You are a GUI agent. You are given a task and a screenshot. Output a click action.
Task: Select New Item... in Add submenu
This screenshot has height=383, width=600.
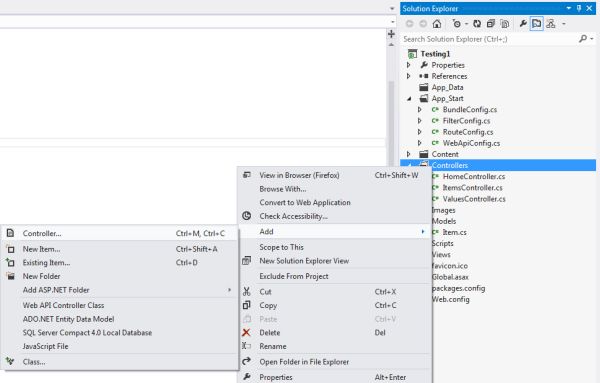120,249
